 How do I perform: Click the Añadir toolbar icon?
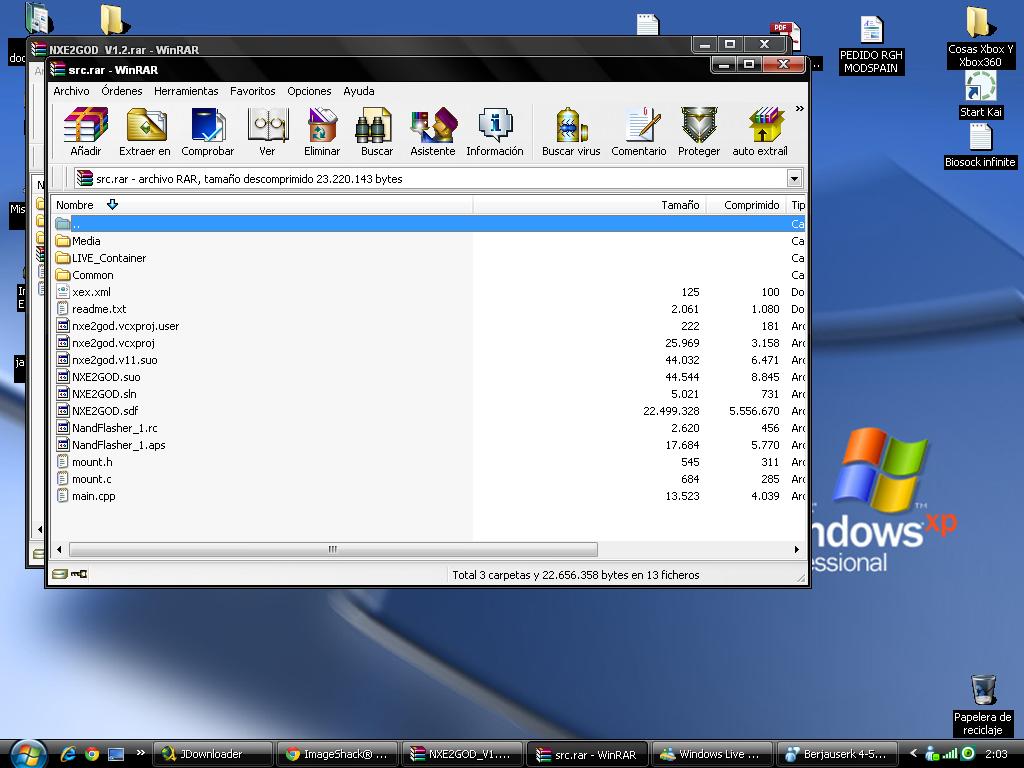click(x=85, y=130)
